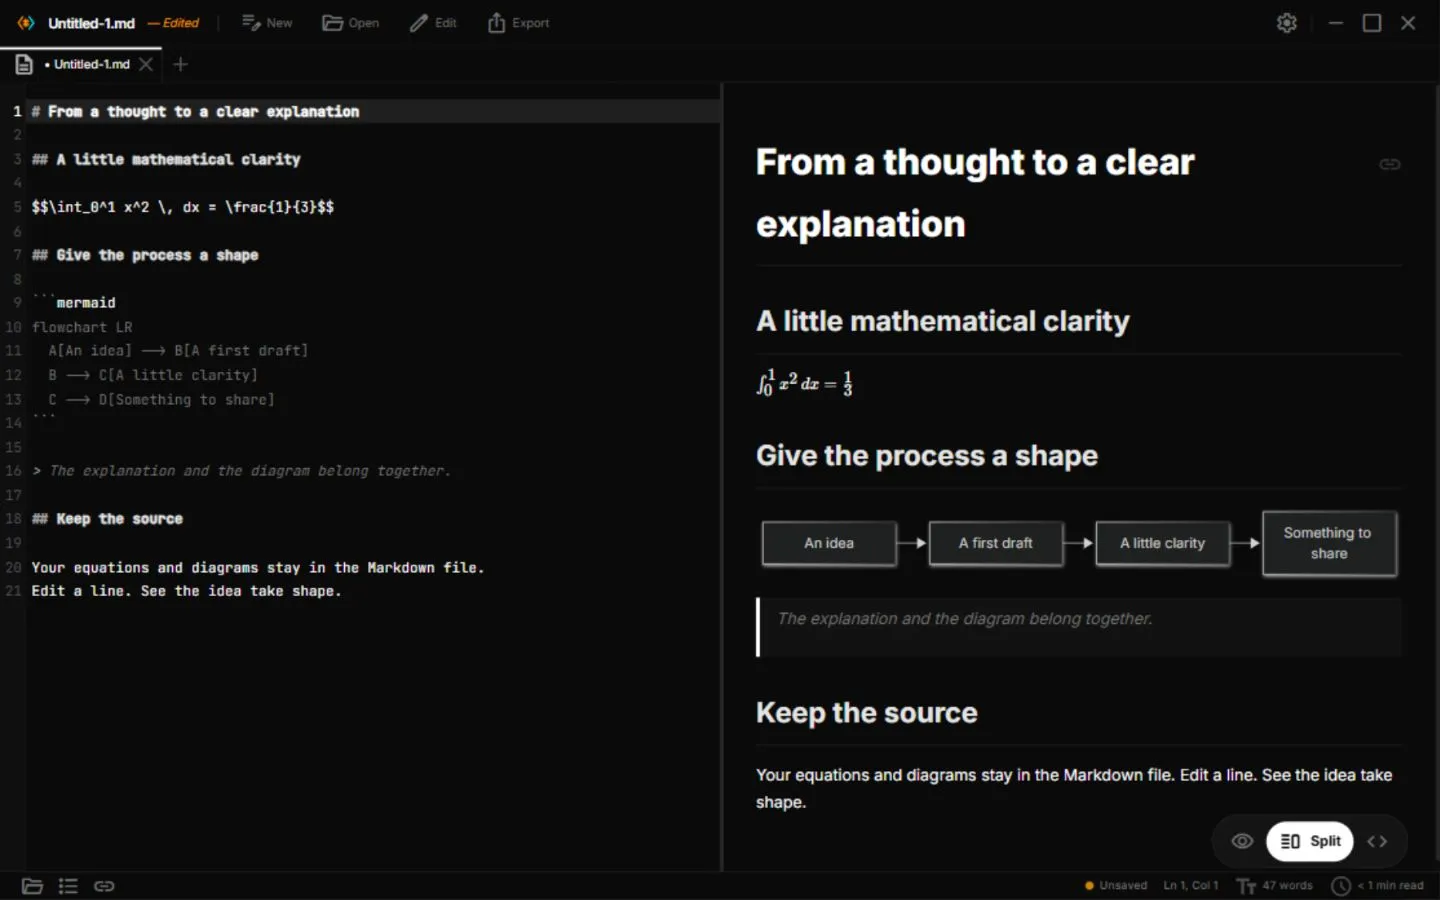The height and width of the screenshot is (900, 1440).
Task: Click 'Give the process a shape' preview heading
Action: coord(927,456)
